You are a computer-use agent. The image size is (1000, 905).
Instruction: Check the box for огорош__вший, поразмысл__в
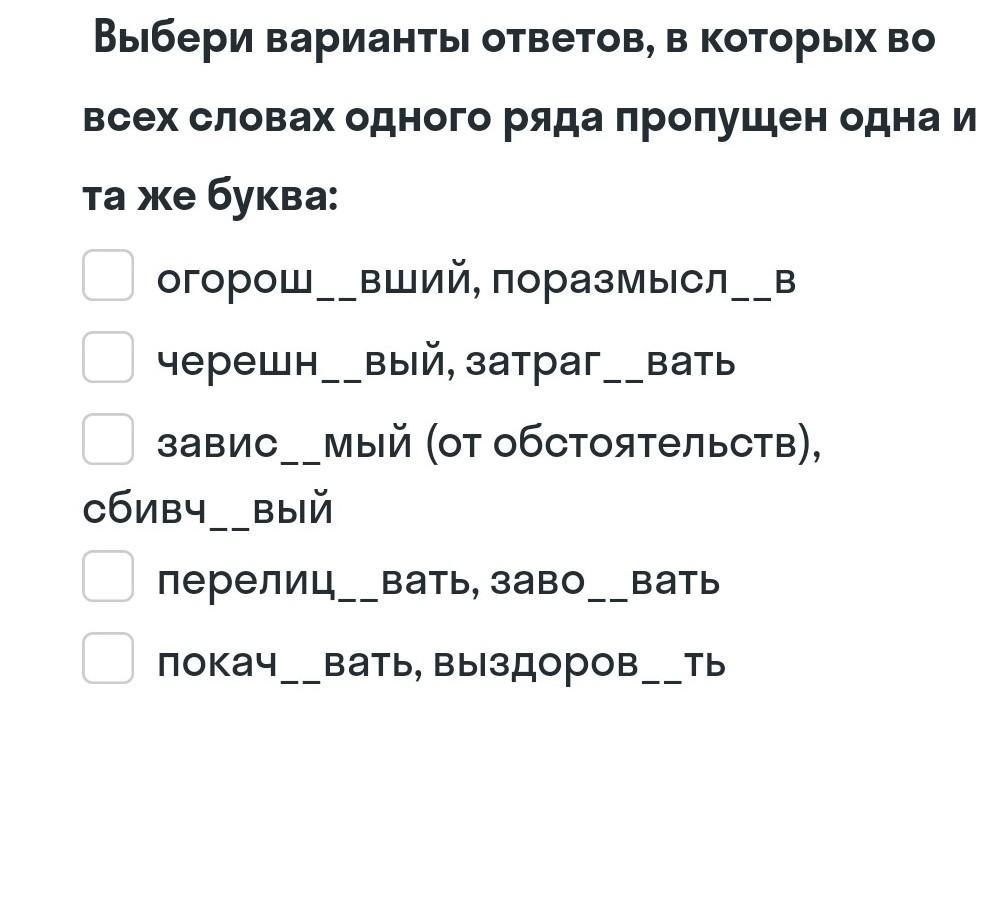(x=108, y=276)
